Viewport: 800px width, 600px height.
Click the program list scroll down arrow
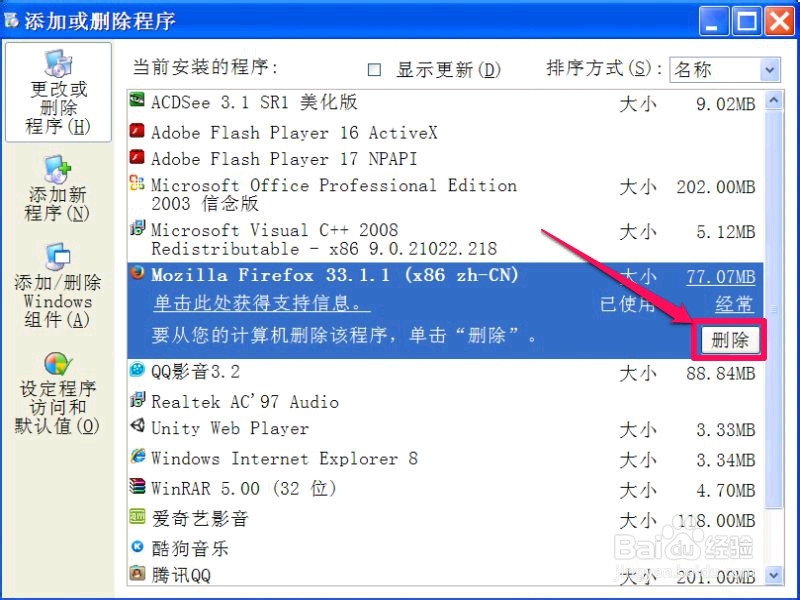773,575
